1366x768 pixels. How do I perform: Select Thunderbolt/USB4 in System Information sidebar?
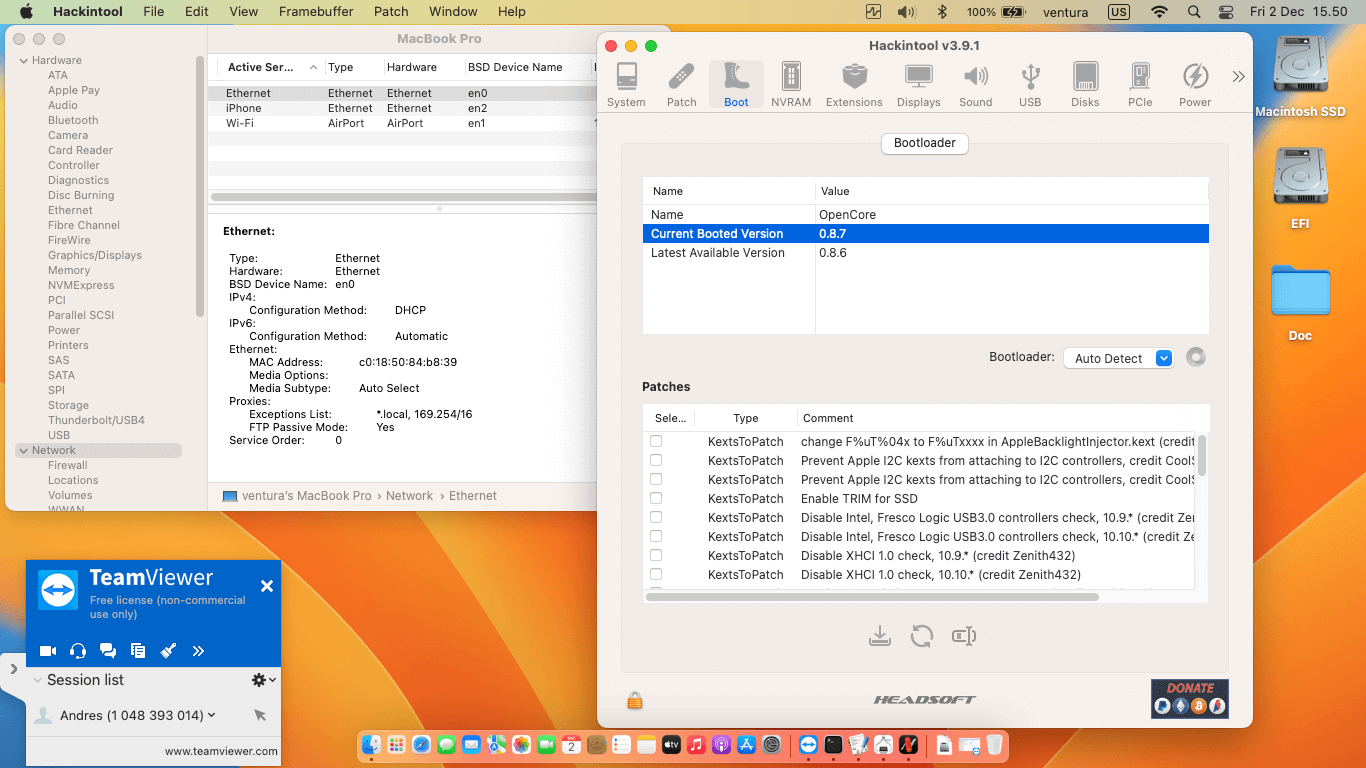click(x=96, y=420)
